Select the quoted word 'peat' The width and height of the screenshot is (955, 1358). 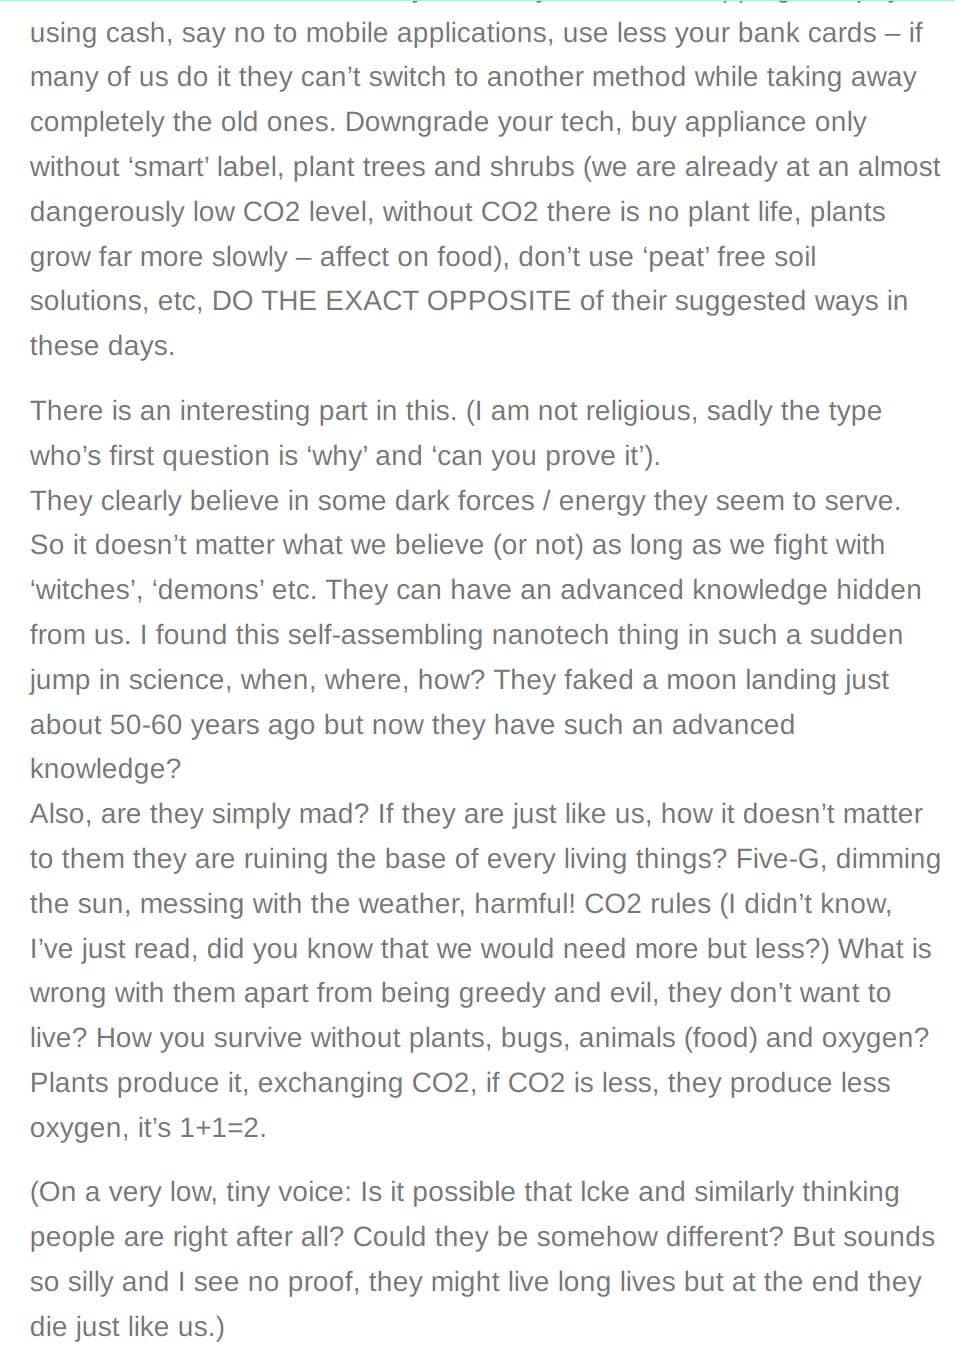(678, 257)
